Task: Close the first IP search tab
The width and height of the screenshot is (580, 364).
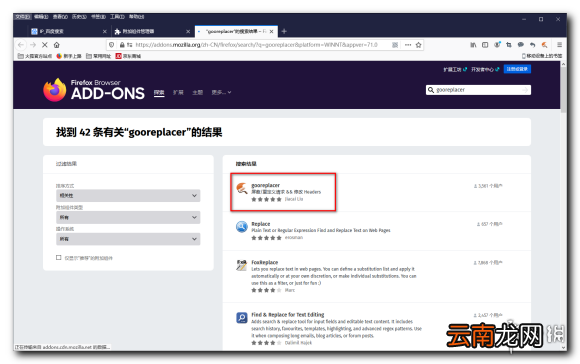Action: (x=105, y=31)
